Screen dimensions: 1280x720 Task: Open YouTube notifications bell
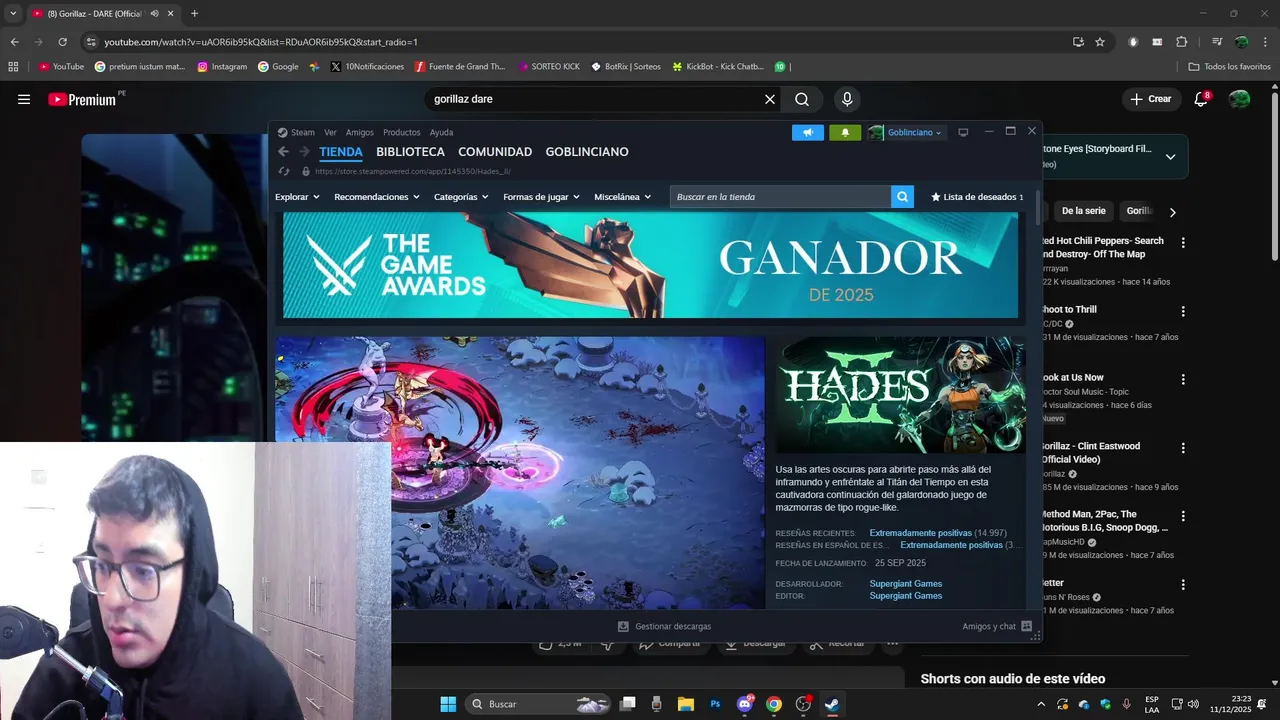pyautogui.click(x=1201, y=99)
